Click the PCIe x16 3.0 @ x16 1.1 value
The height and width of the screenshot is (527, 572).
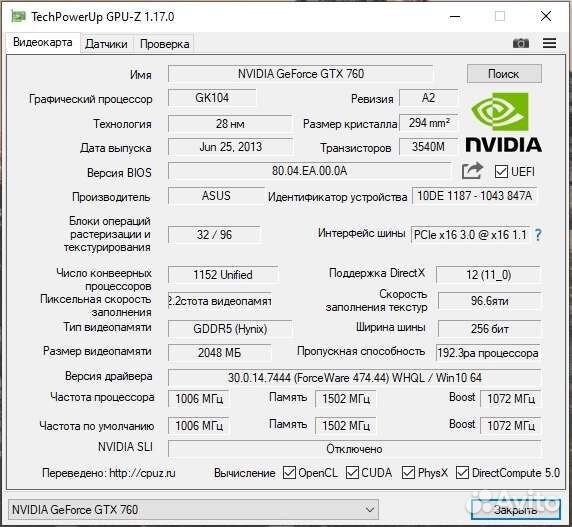point(470,235)
